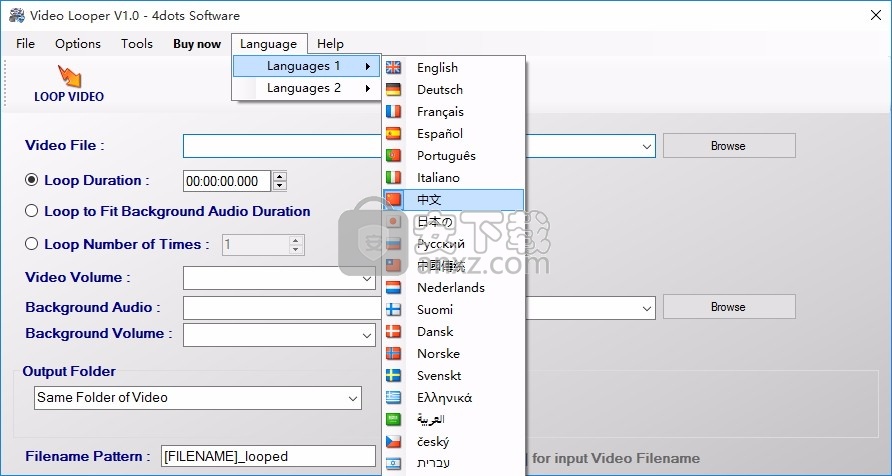Screen dimensions: 892x476
Task: Expand the Video Volume combo box
Action: [x=367, y=279]
